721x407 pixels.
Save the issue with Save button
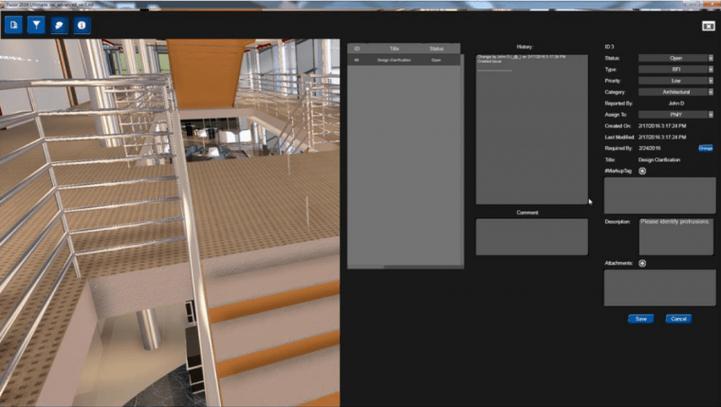pyautogui.click(x=641, y=319)
